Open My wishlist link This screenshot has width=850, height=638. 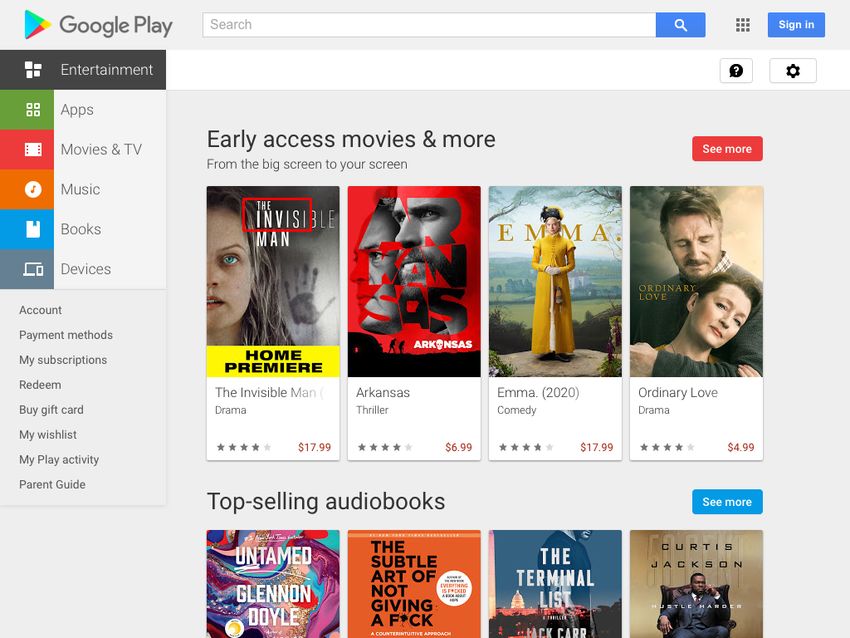48,435
